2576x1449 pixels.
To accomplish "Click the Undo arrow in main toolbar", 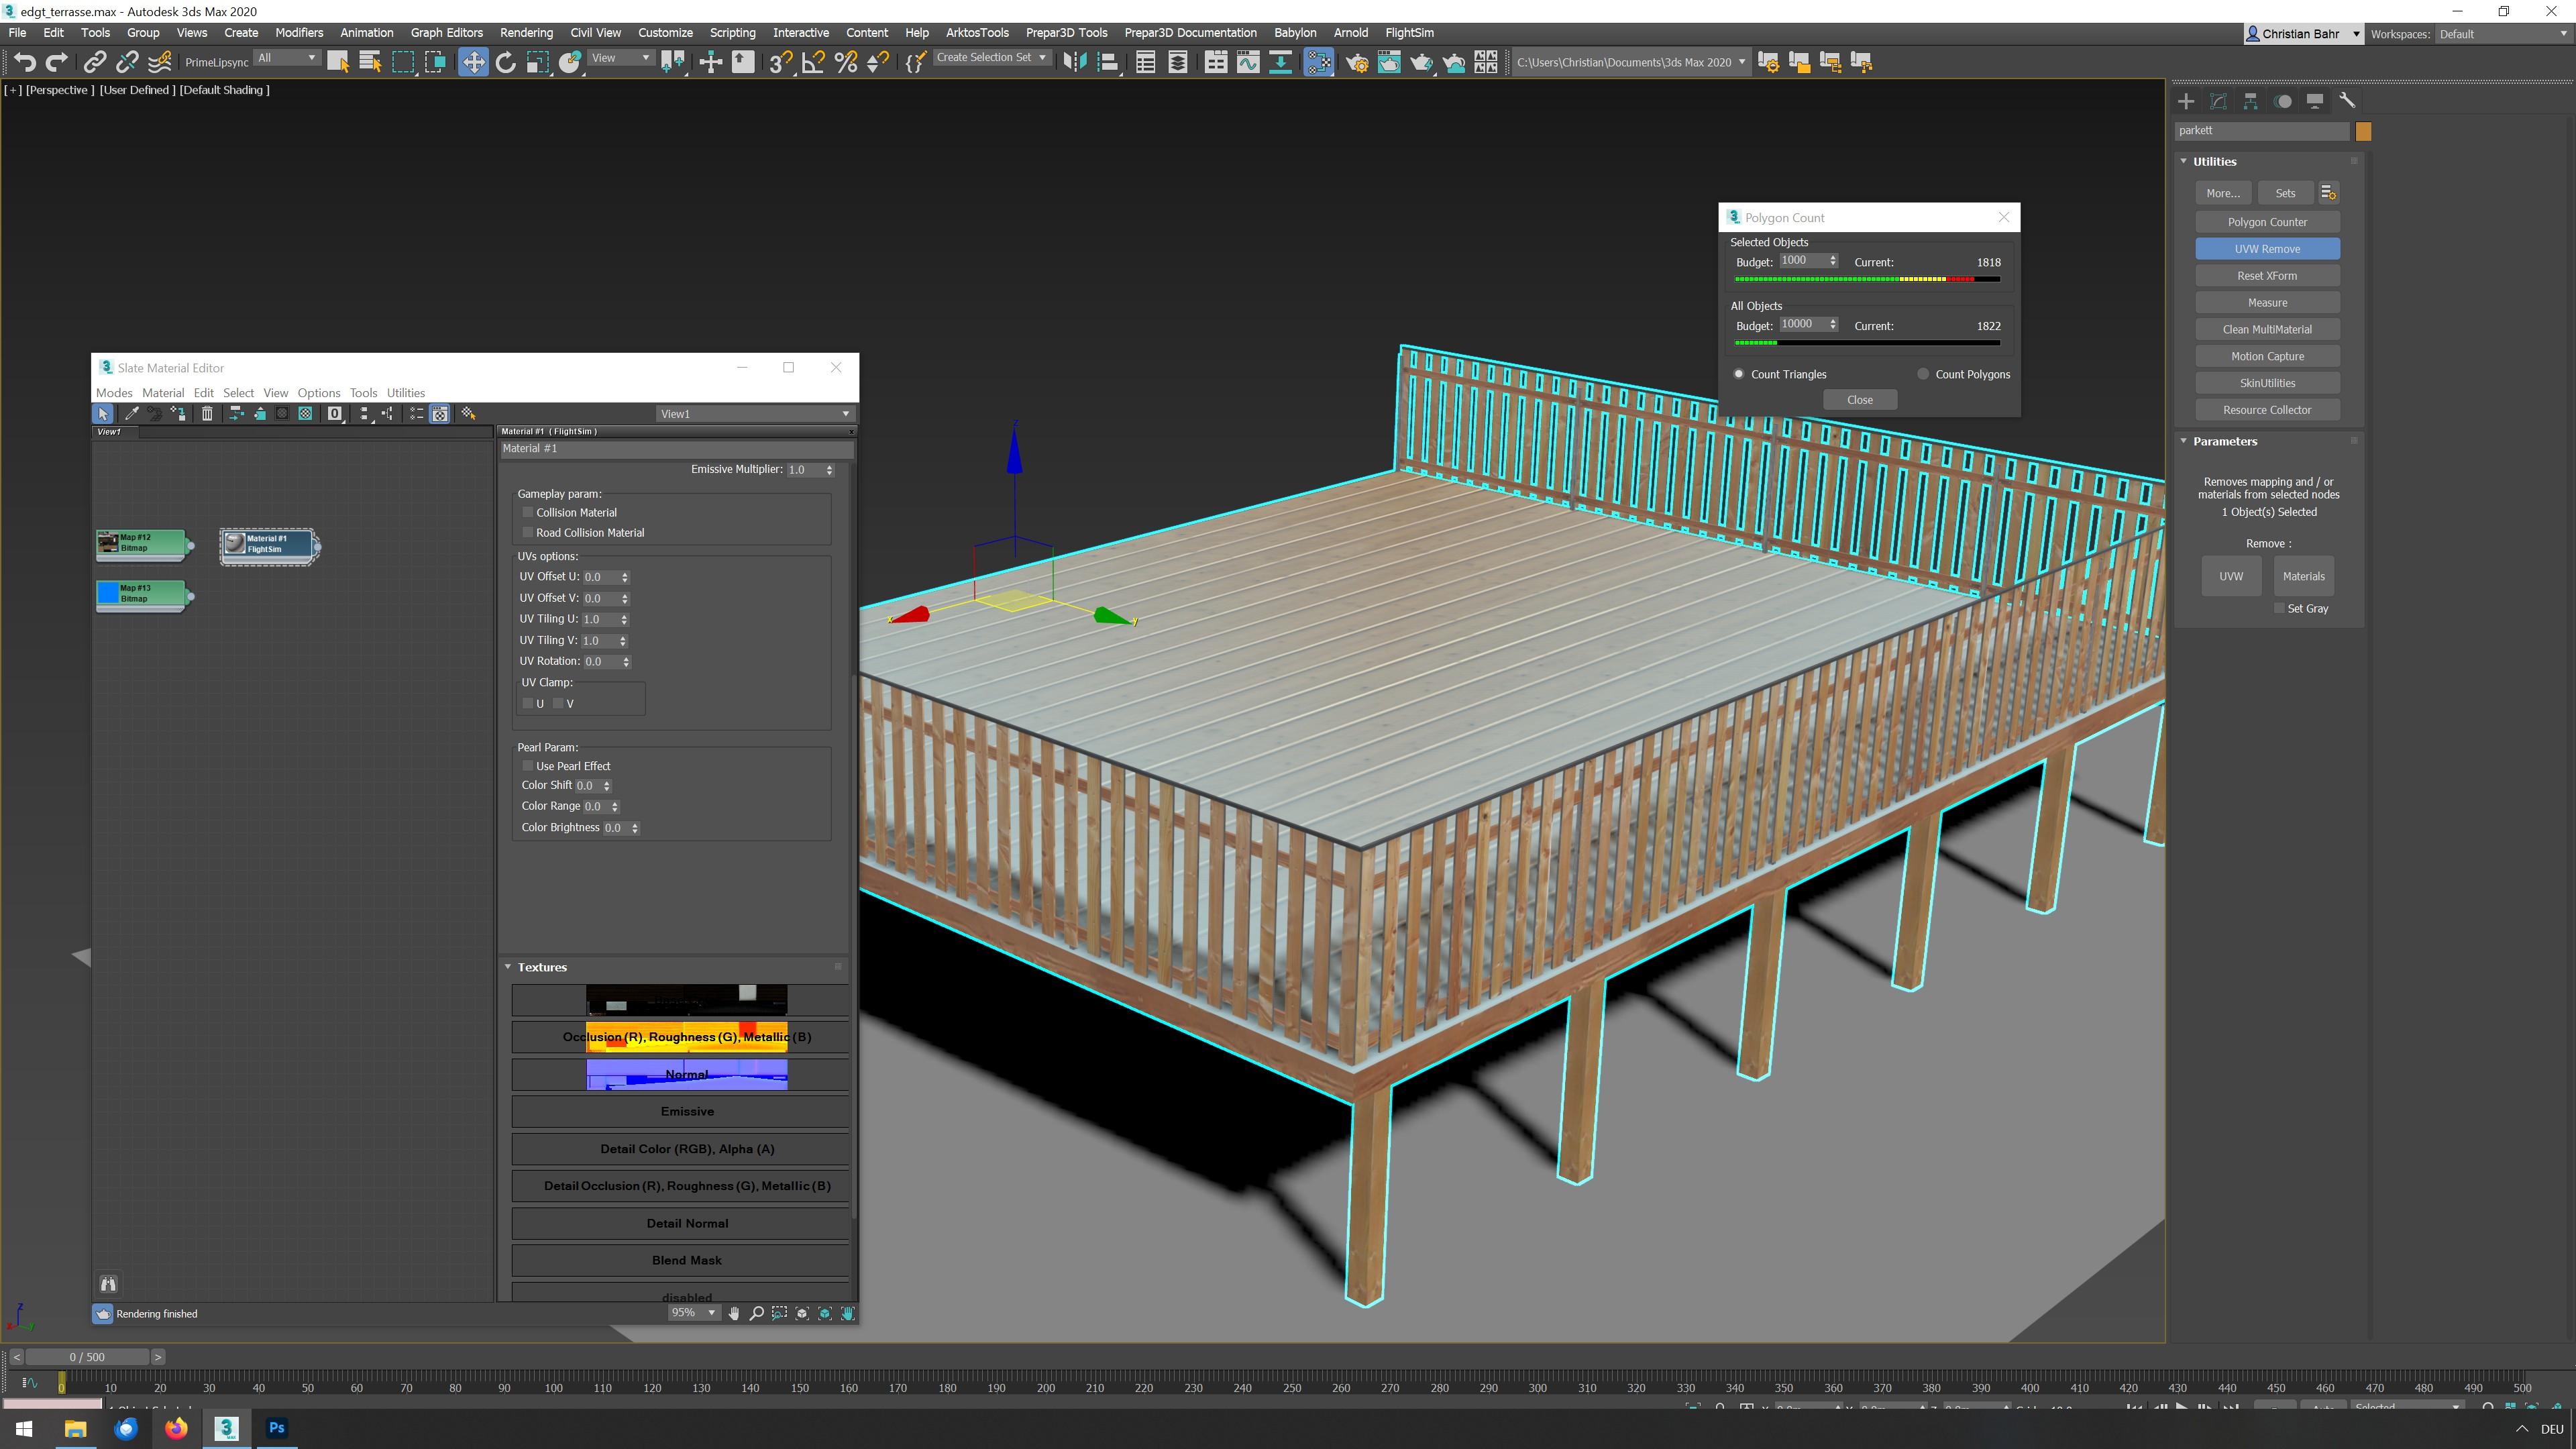I will coord(24,62).
